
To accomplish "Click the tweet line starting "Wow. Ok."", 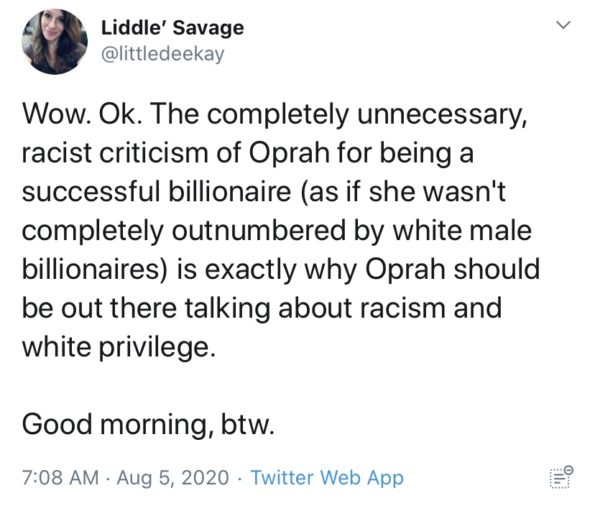I will (275, 115).
